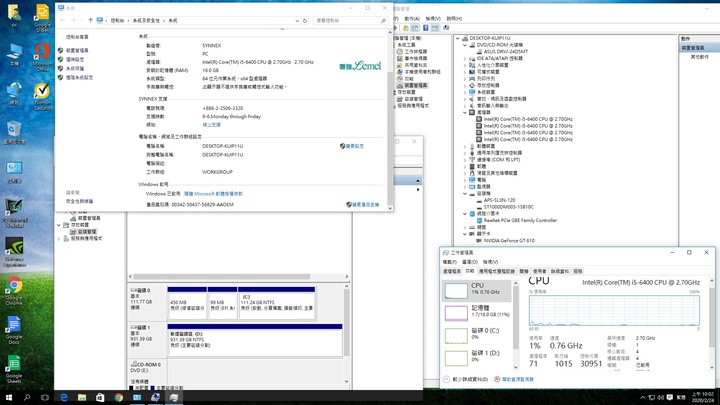Open Remote settings in System window sidebar

(x=74, y=60)
